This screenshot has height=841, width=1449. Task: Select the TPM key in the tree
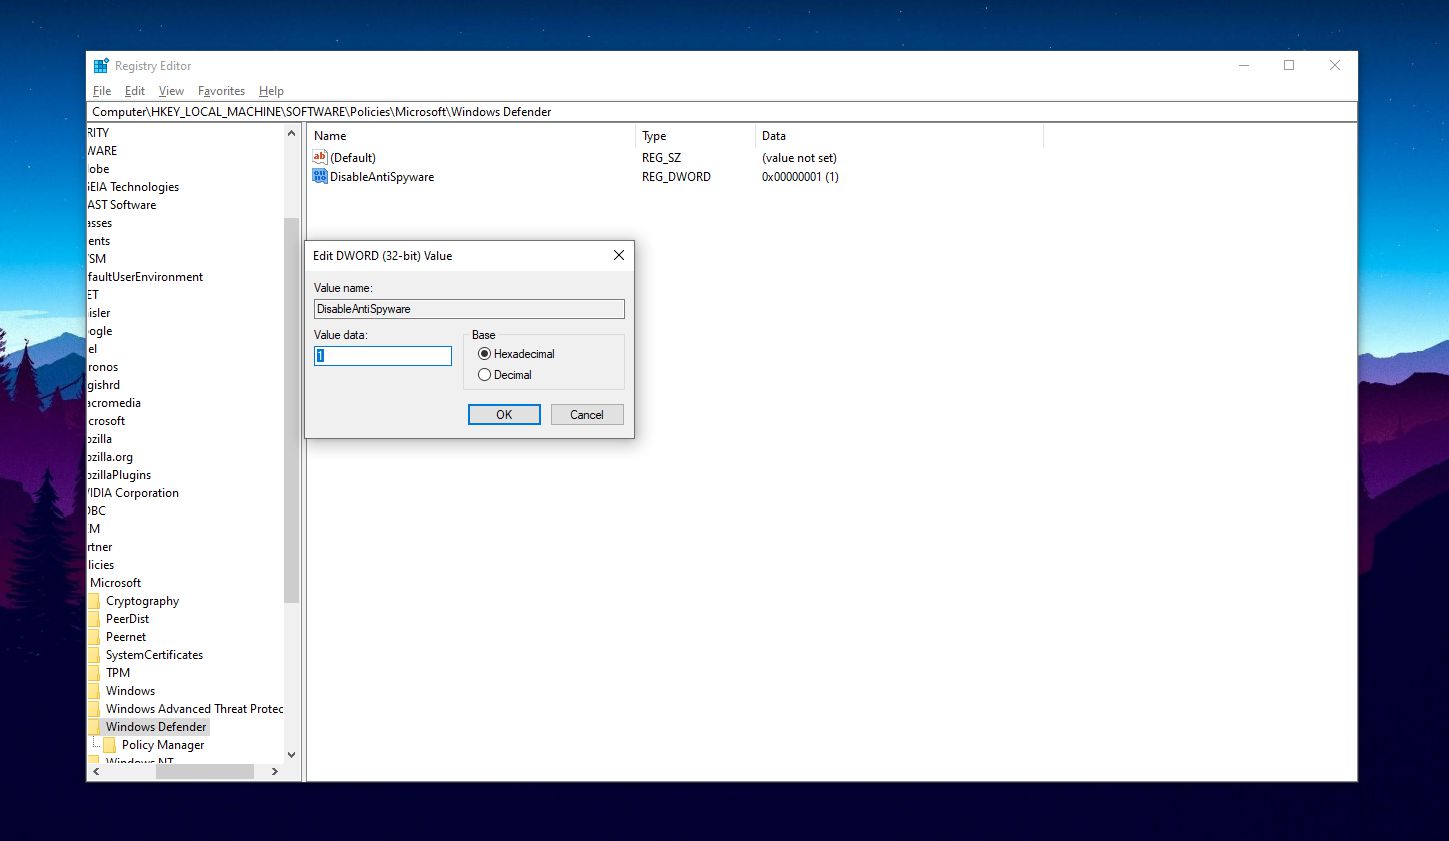coord(118,673)
